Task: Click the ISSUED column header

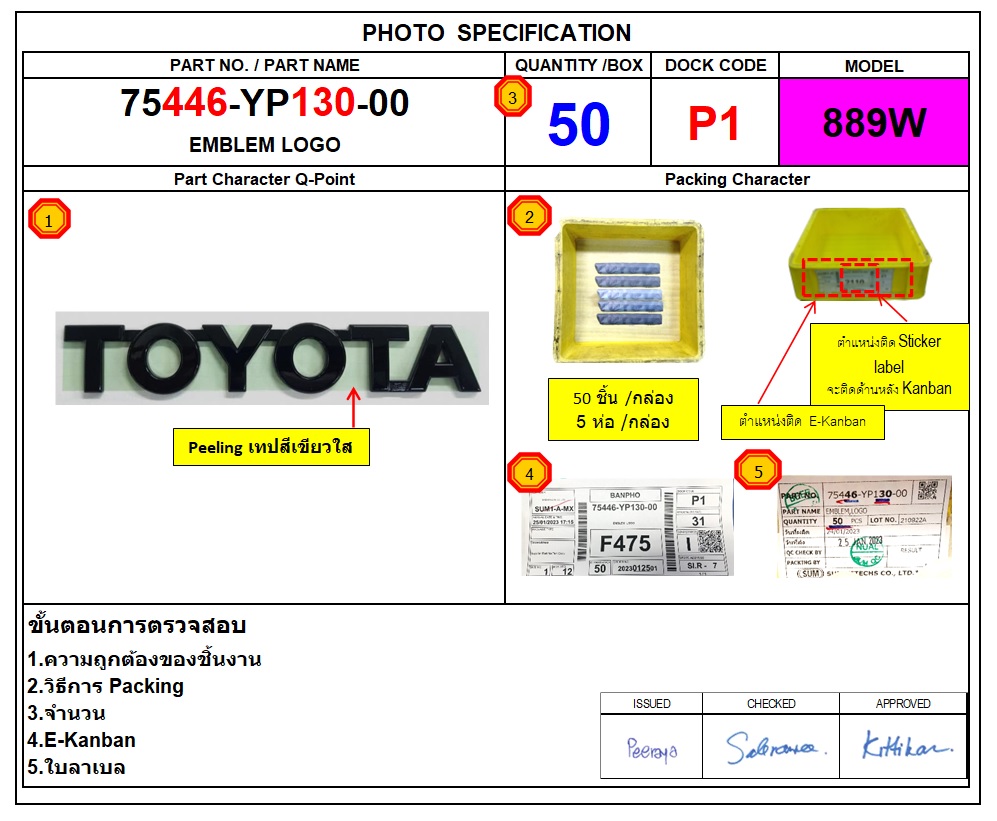Action: click(x=651, y=703)
